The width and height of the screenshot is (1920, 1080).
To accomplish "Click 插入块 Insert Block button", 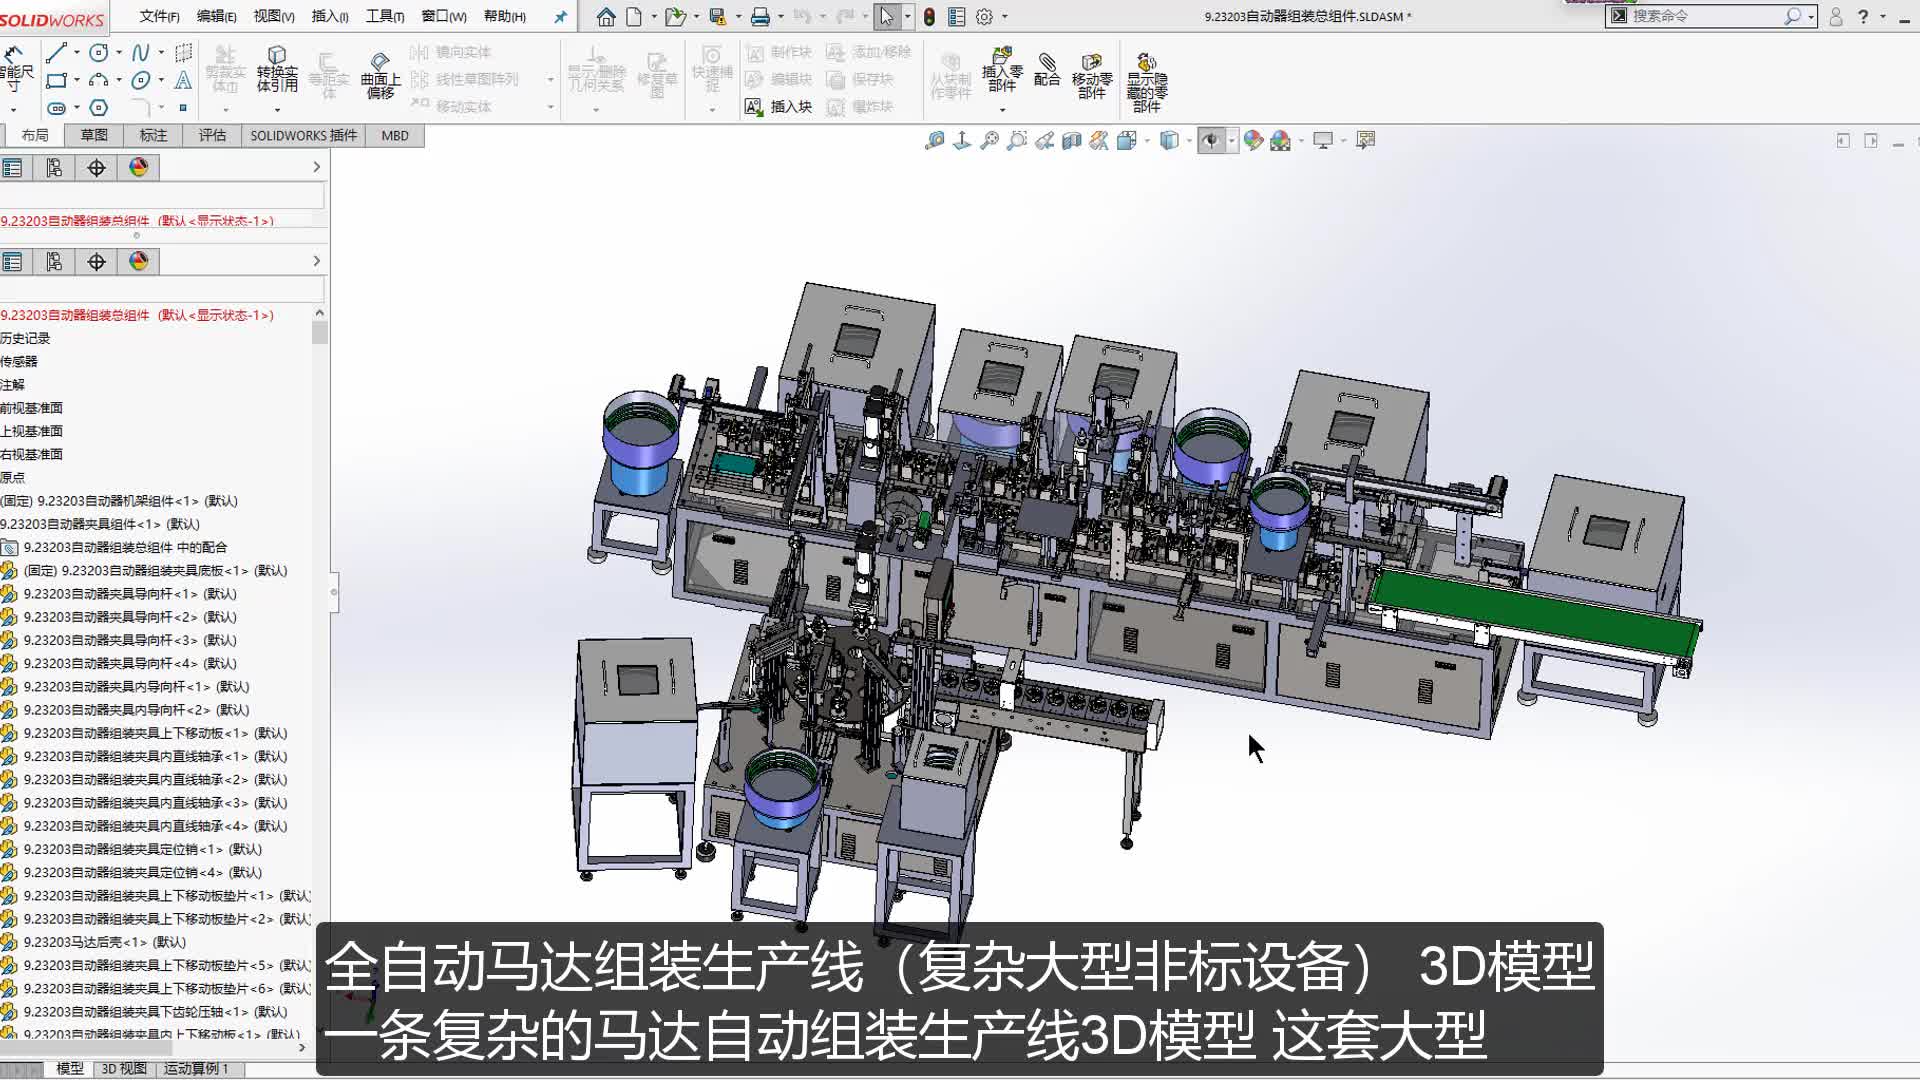I will [779, 107].
